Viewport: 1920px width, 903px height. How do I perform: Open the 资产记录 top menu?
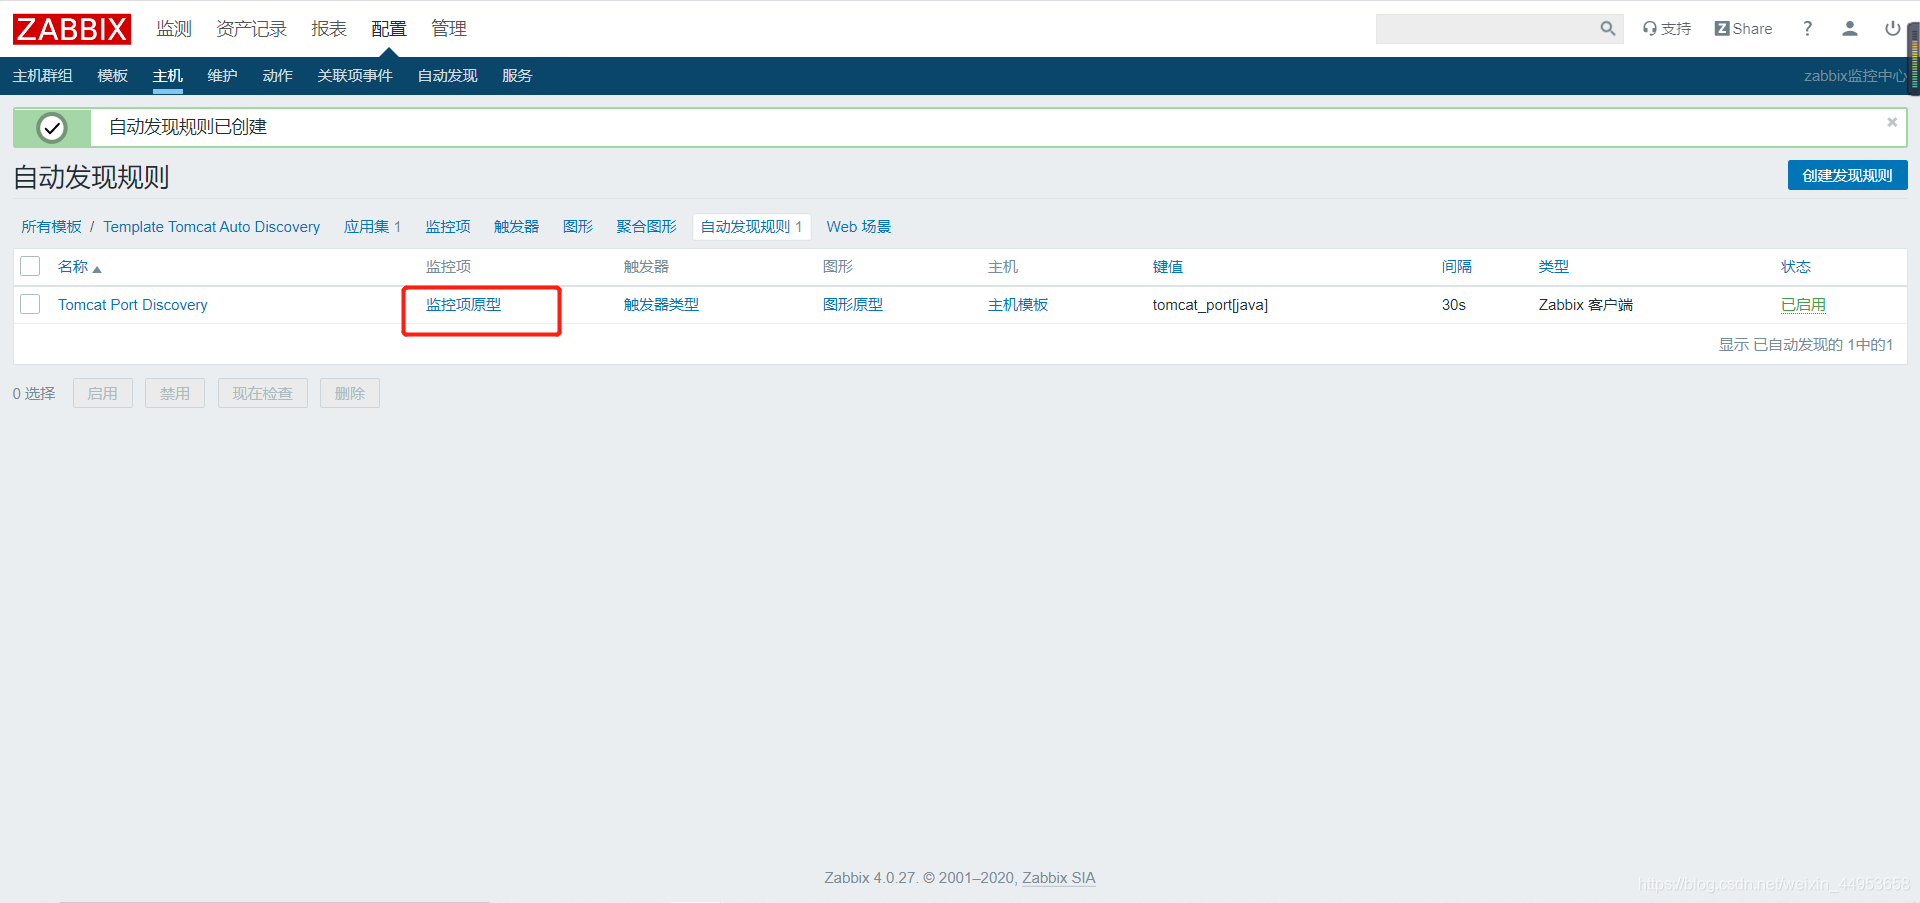tap(251, 29)
